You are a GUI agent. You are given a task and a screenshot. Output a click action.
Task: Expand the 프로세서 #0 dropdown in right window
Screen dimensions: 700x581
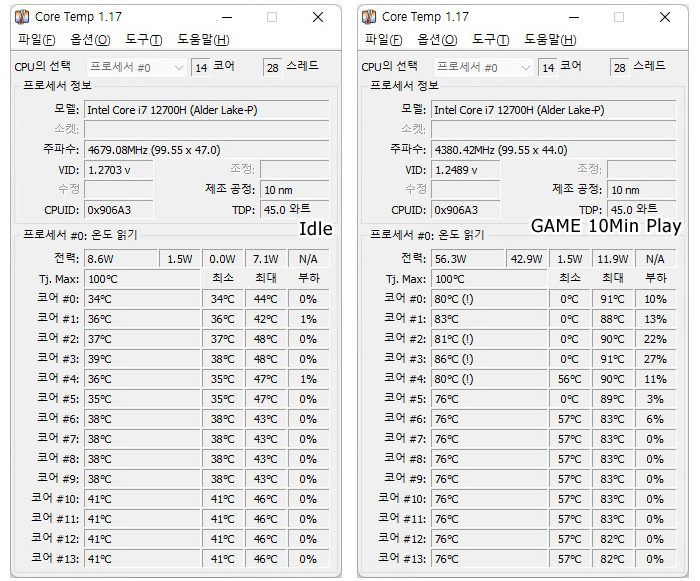click(x=483, y=67)
